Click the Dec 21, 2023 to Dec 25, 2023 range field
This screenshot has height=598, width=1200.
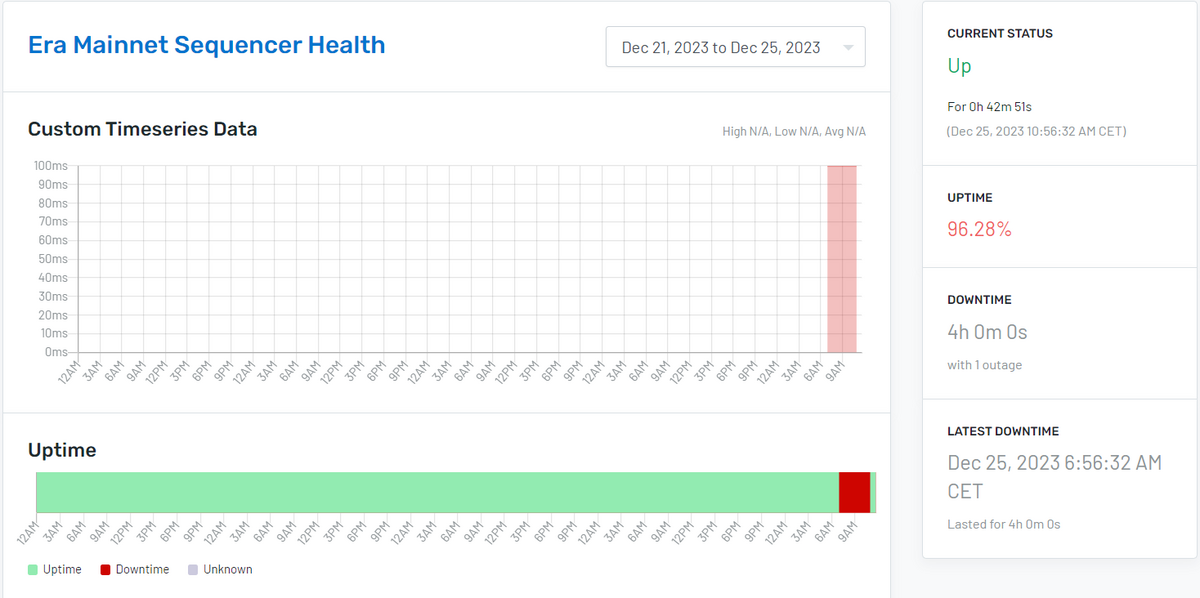point(735,47)
